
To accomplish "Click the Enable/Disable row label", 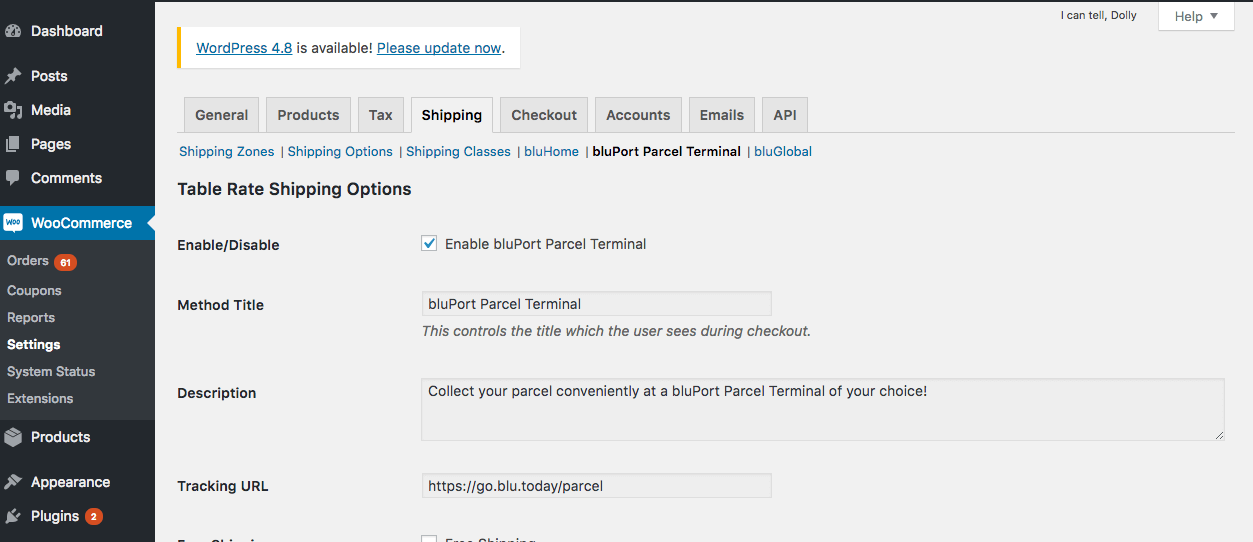I will point(228,245).
